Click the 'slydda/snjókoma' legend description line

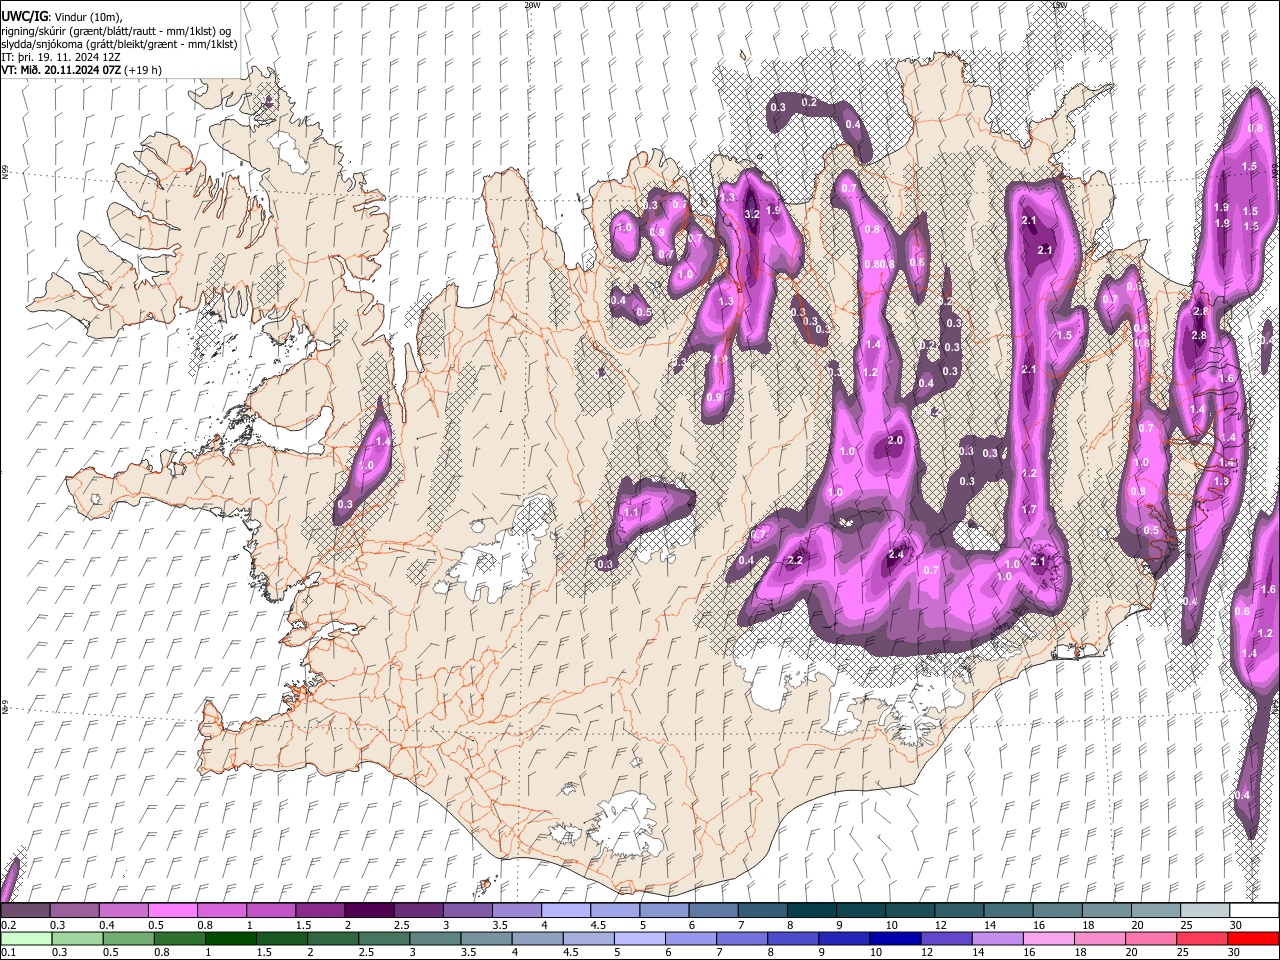click(119, 44)
